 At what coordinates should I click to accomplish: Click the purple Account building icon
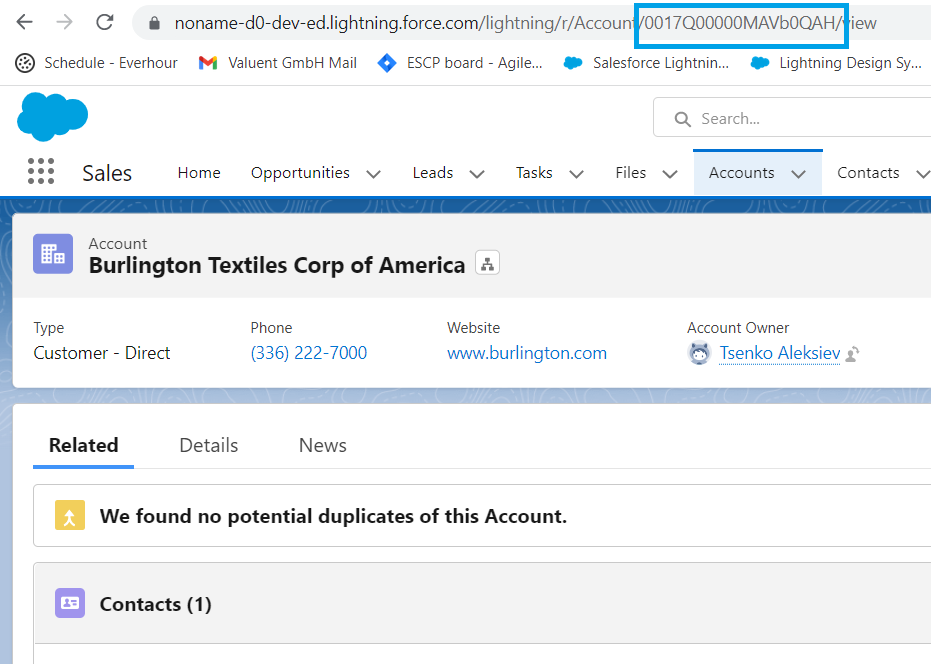[53, 254]
